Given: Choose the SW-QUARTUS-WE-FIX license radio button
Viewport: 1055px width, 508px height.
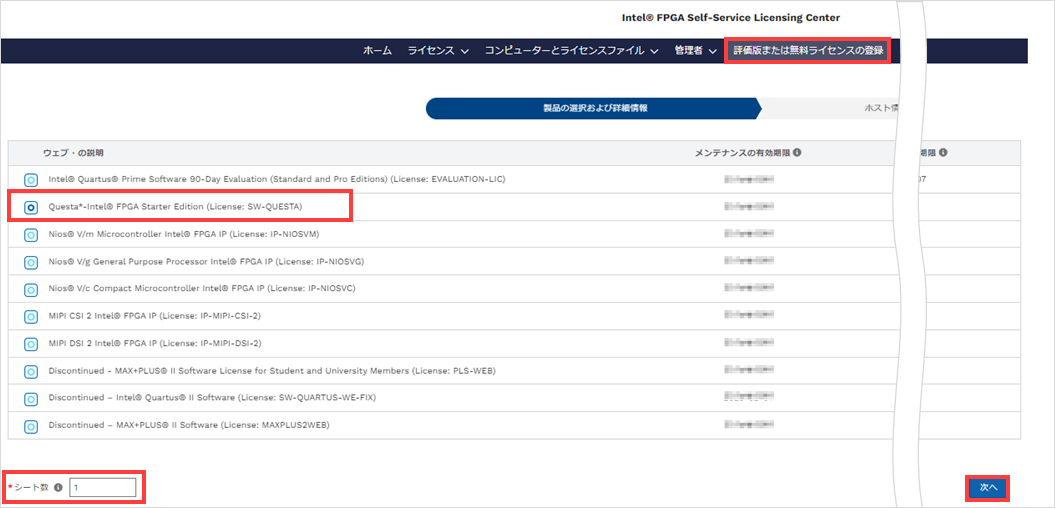Looking at the screenshot, I should 30,398.
